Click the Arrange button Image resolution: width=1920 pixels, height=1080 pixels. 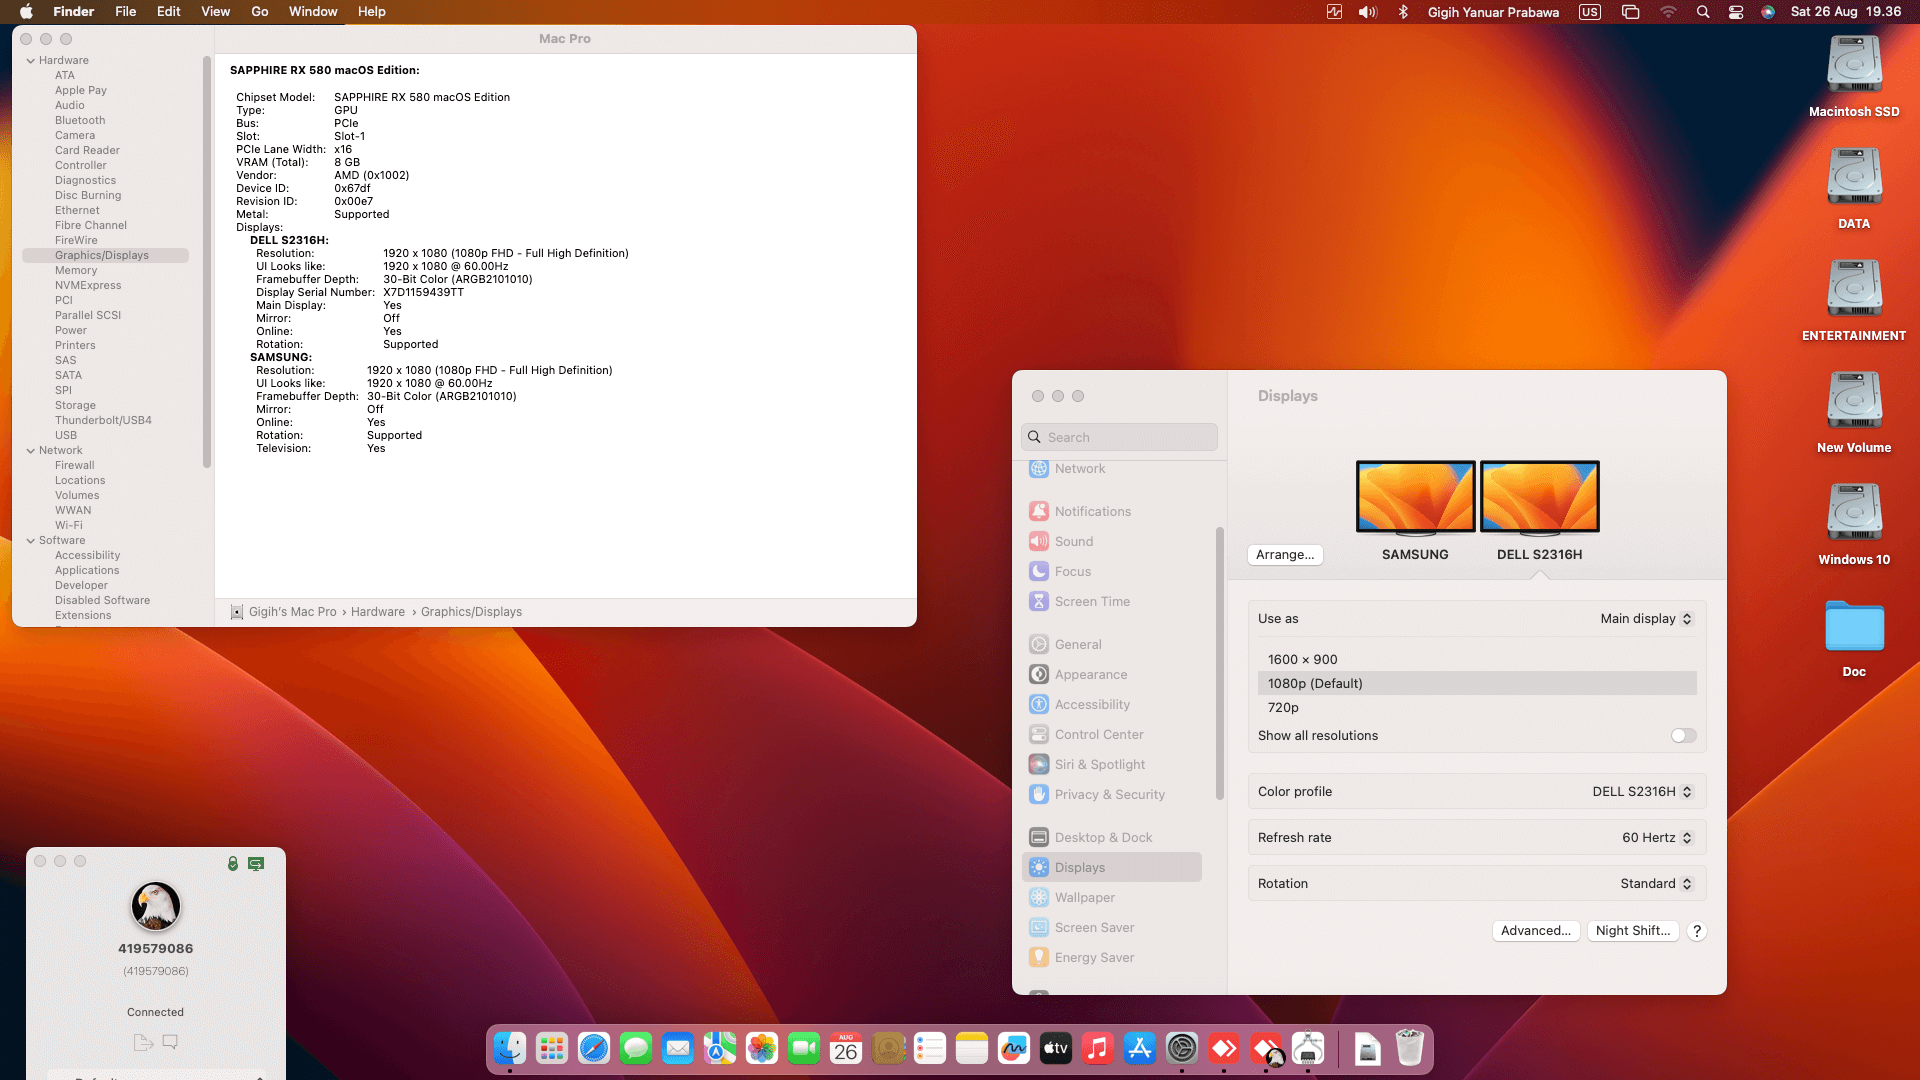click(x=1284, y=554)
